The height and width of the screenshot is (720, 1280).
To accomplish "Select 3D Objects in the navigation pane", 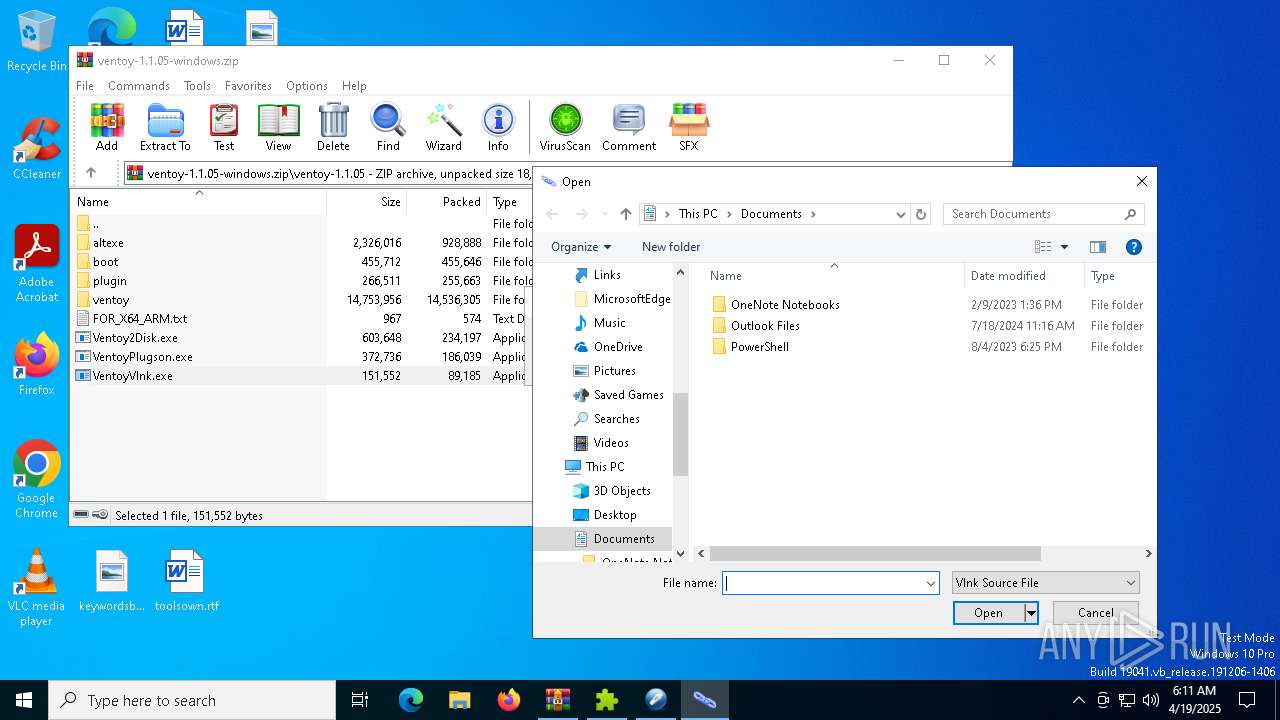I will click(x=622, y=491).
